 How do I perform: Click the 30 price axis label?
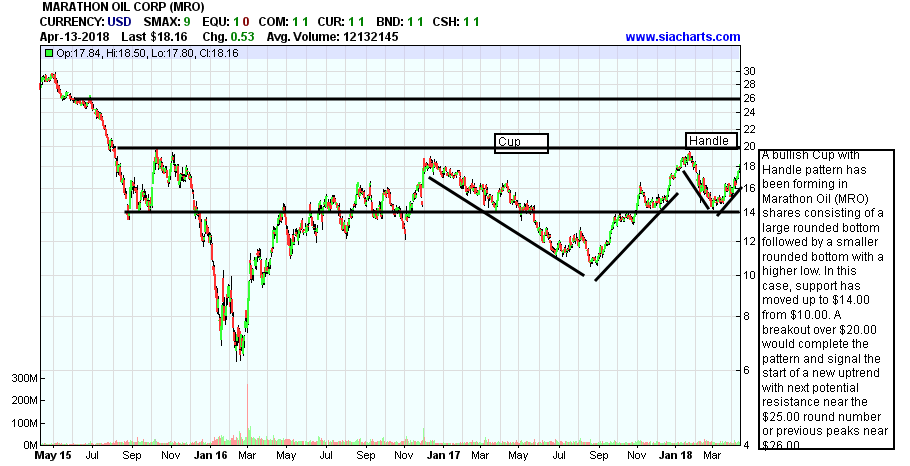click(x=749, y=71)
